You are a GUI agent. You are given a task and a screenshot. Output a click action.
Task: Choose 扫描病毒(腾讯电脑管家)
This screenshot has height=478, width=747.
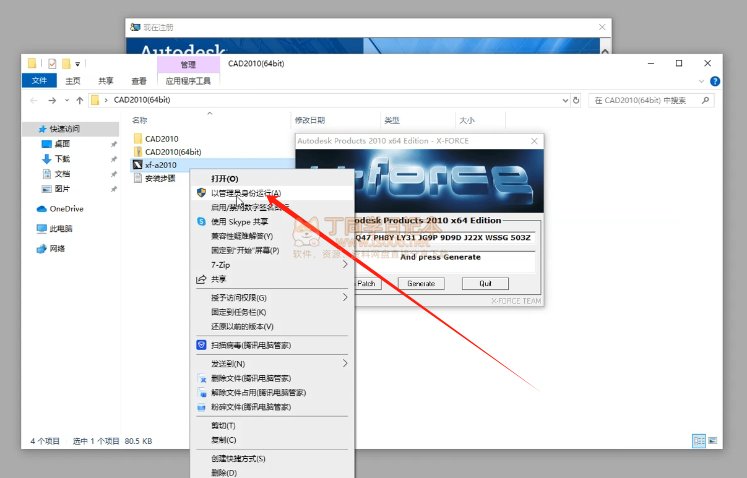point(272,345)
